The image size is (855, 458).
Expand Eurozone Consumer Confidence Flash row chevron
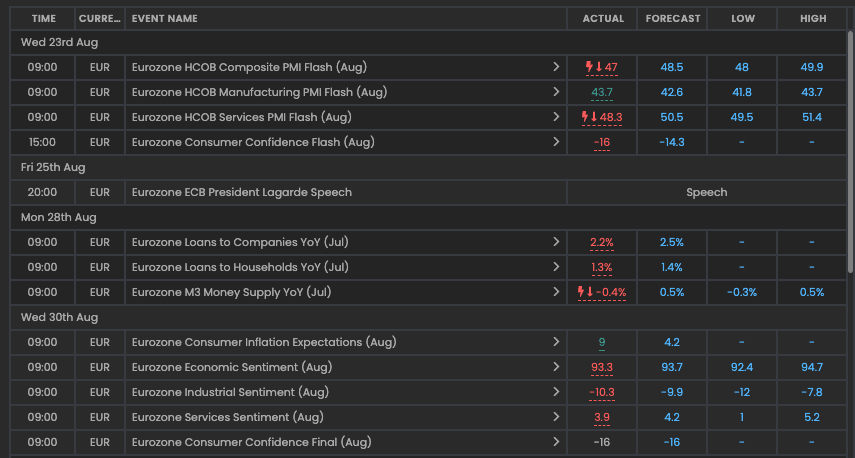[556, 142]
